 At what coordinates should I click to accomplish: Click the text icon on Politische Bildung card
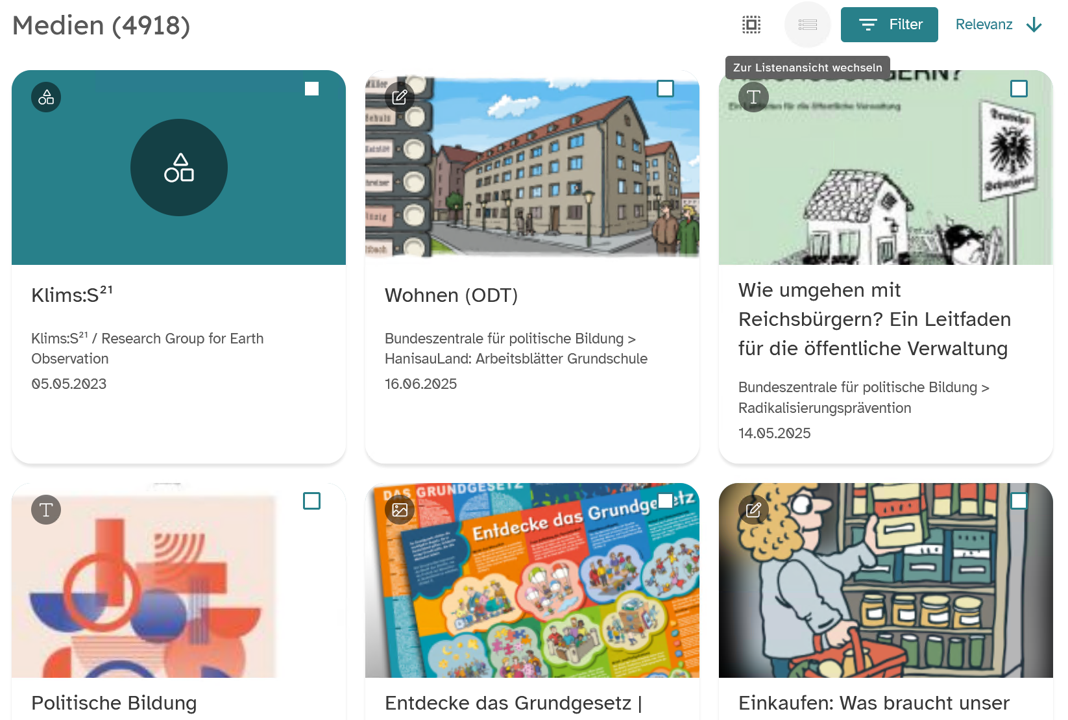coord(46,510)
